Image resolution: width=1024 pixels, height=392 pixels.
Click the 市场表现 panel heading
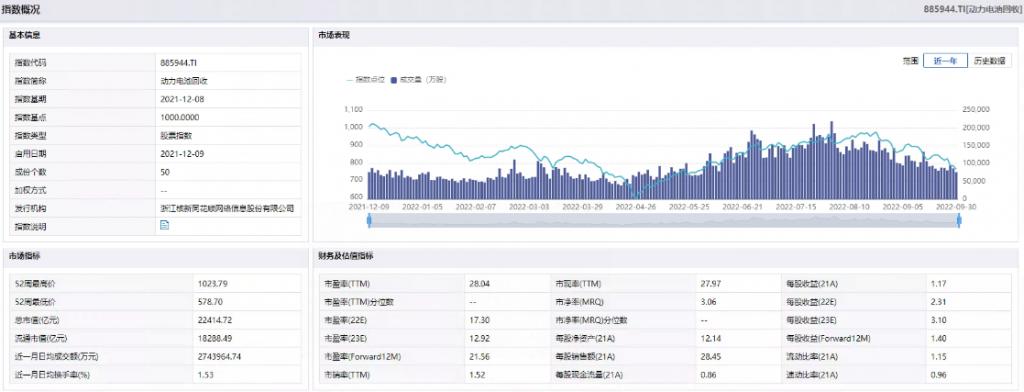[x=334, y=35]
